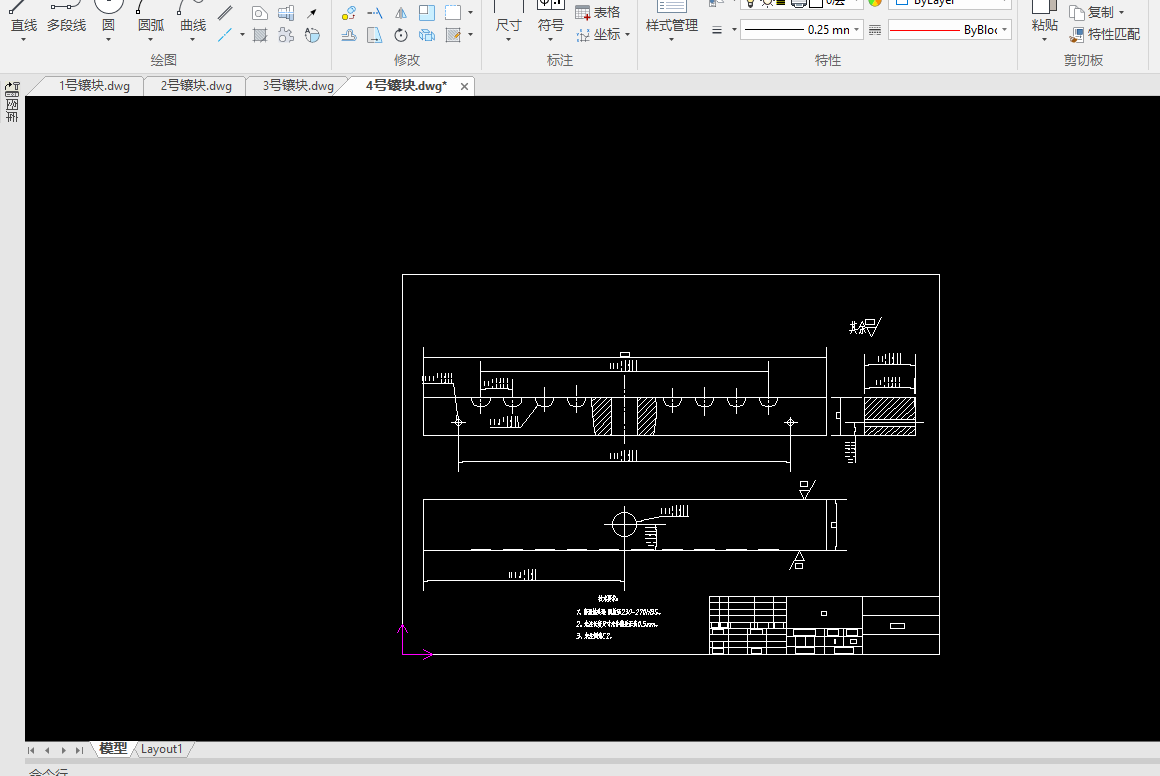Screen dimensions: 1160x776
Task: Switch to the Layout1 tab
Action: point(161,749)
